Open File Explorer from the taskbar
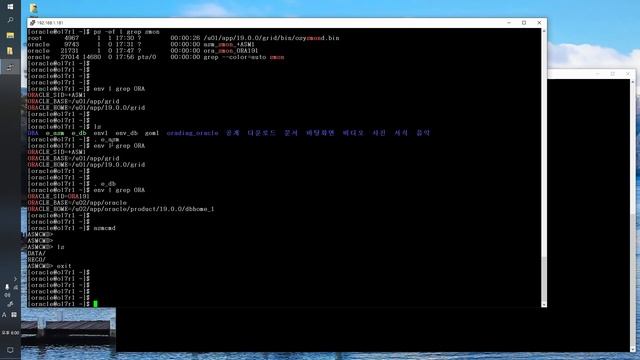640x360 pixels. click(10, 36)
